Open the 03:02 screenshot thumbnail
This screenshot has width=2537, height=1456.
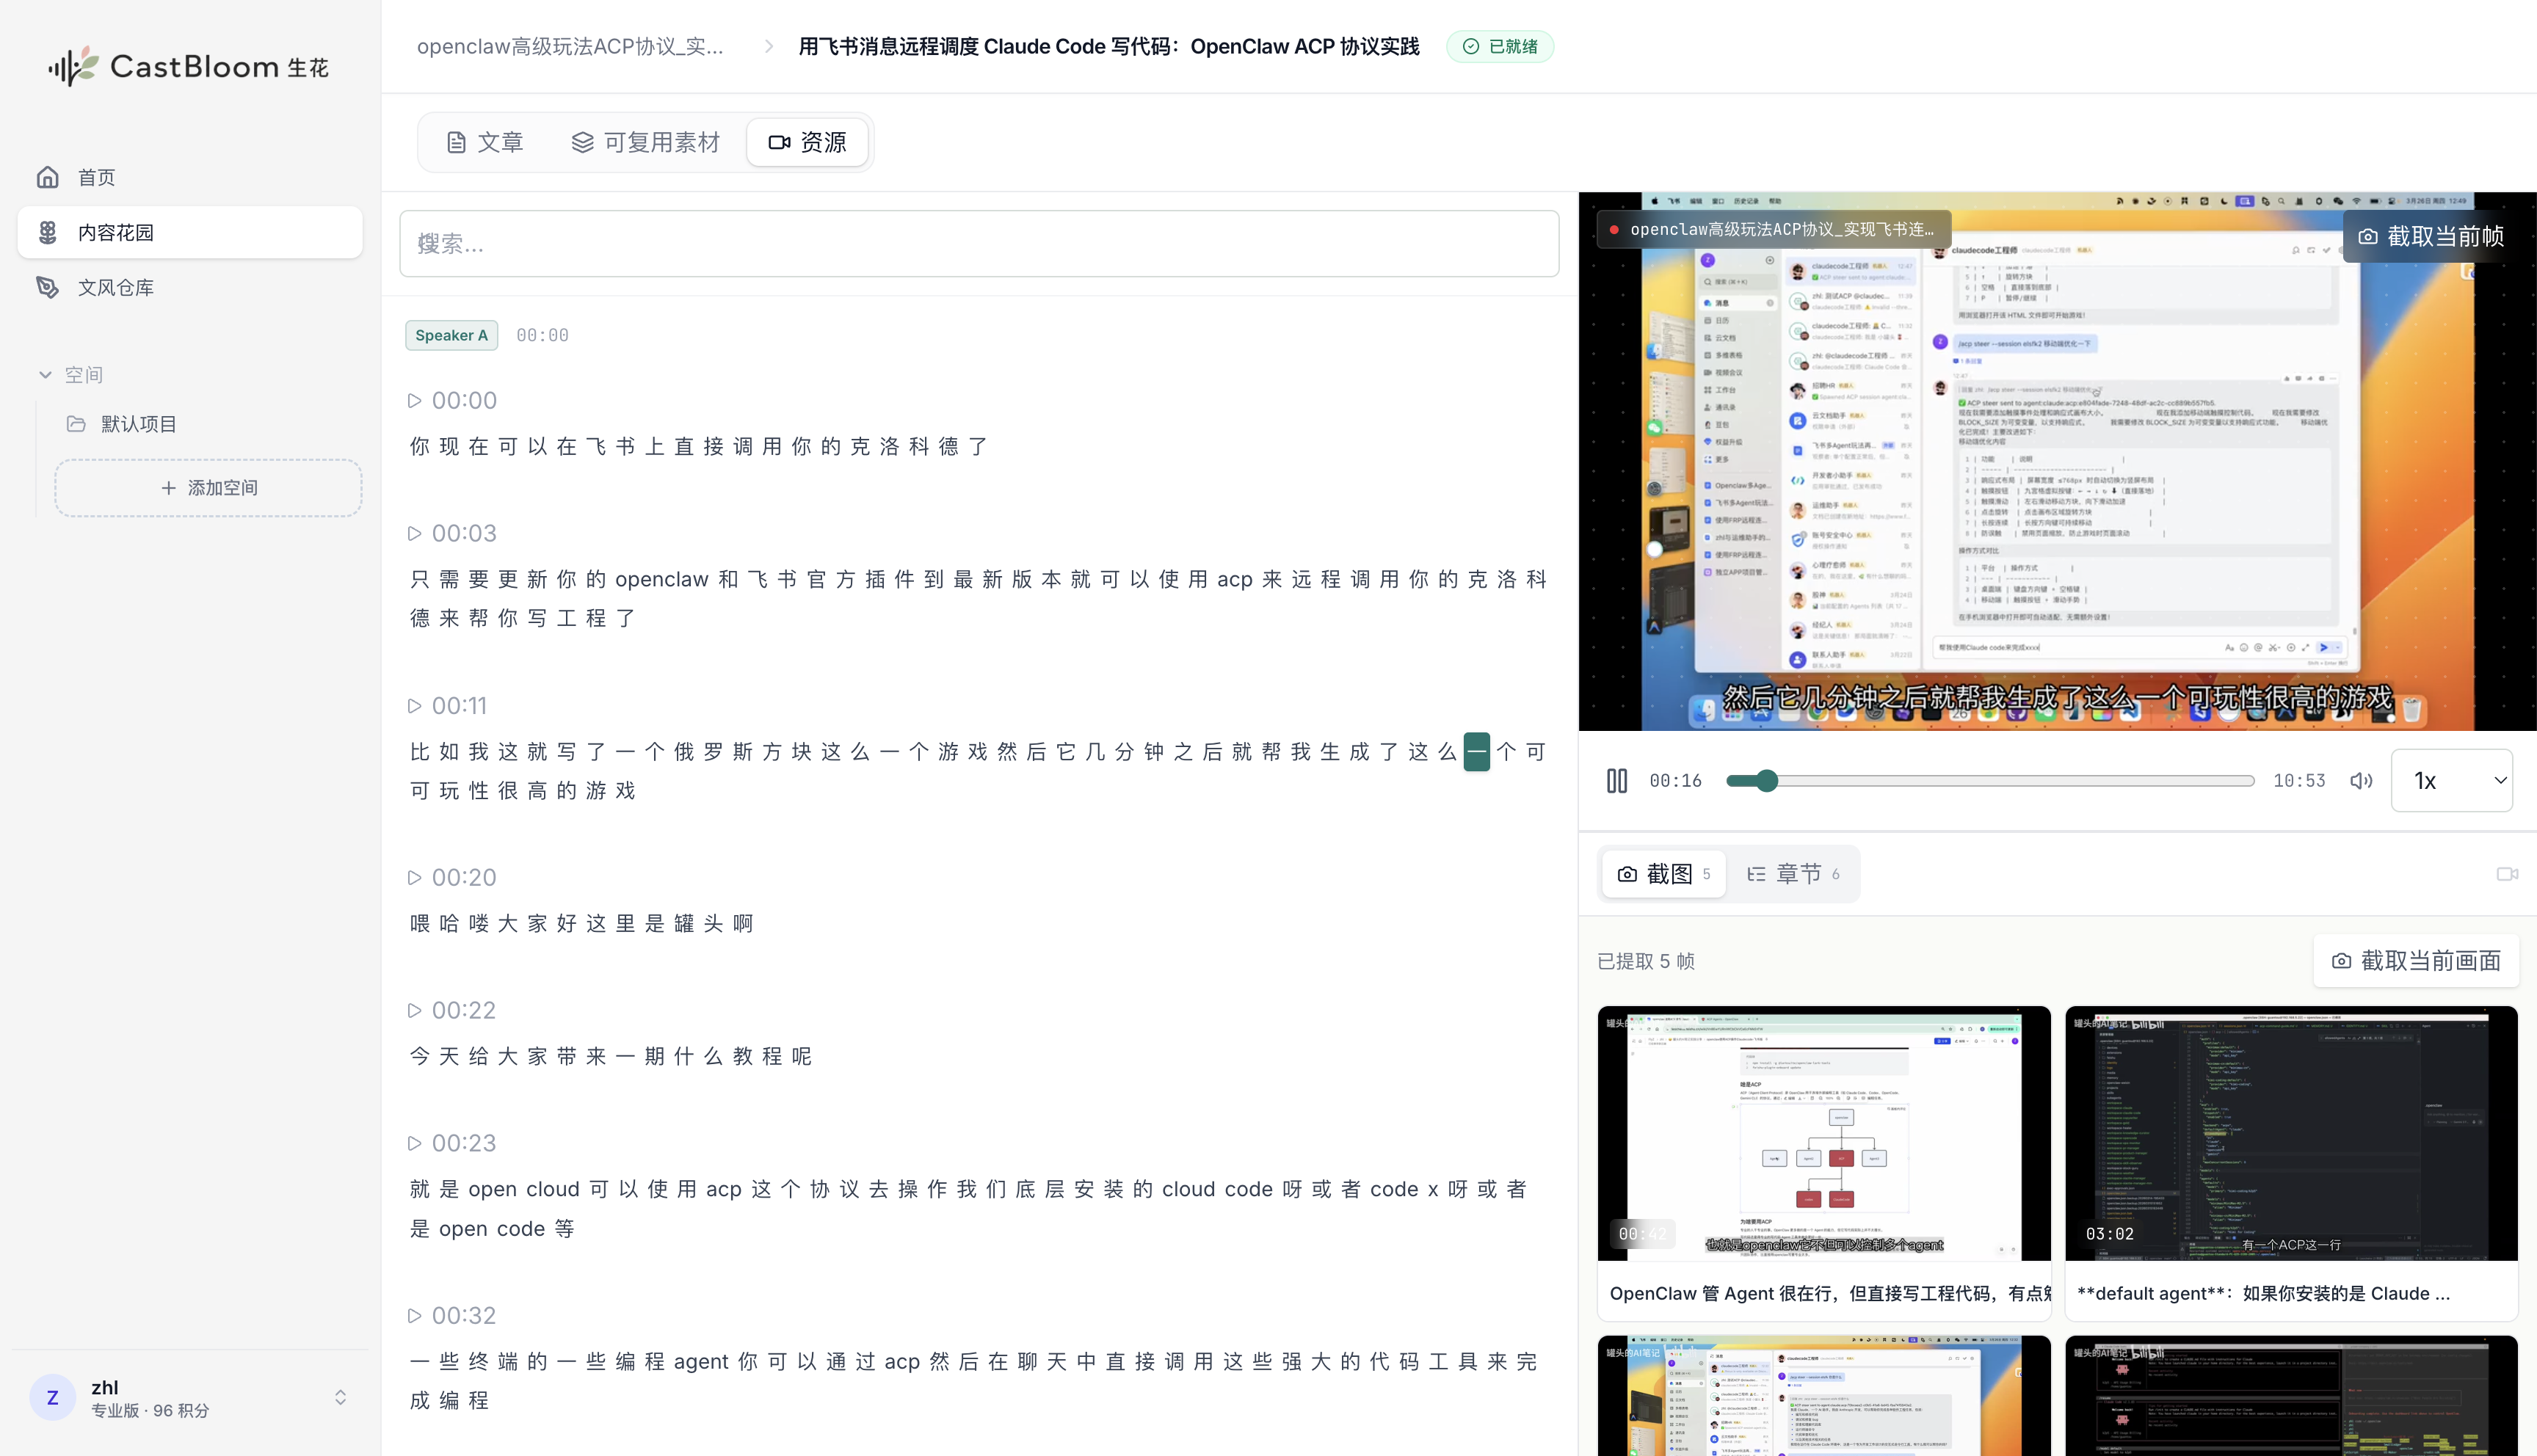(2291, 1133)
